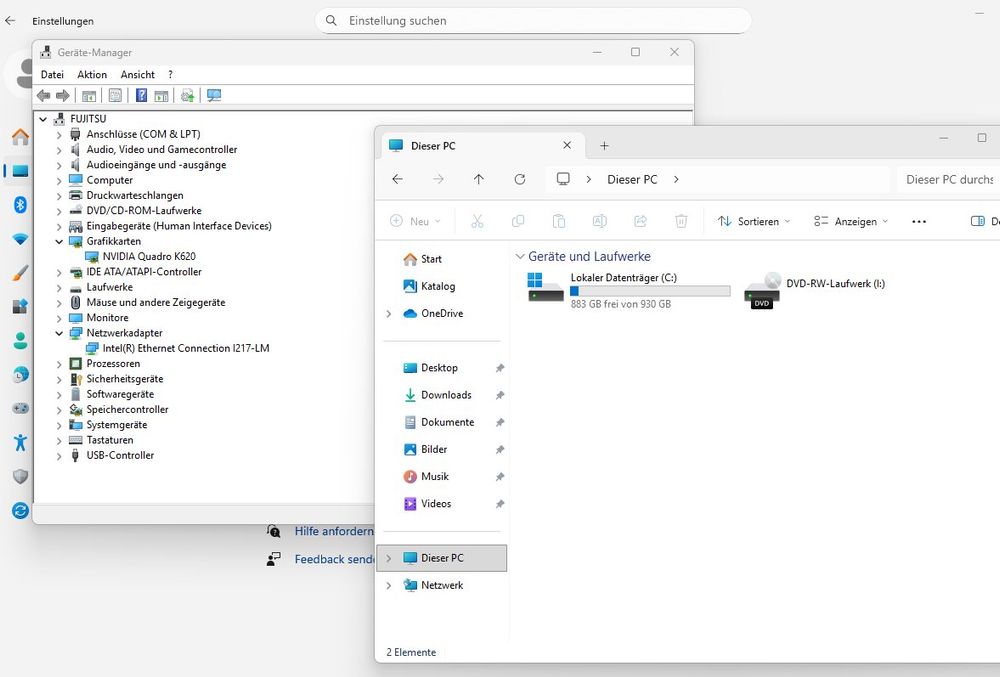1000x677 pixels.
Task: Collapse the Geräte und Laufwerke group
Action: (519, 257)
